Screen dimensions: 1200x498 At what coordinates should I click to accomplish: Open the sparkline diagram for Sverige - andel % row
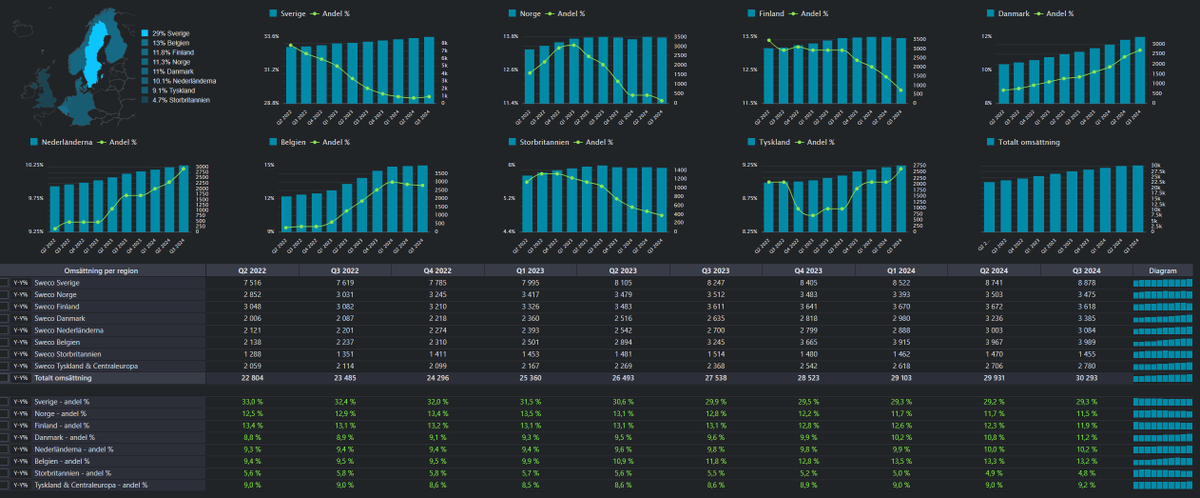tap(1163, 401)
